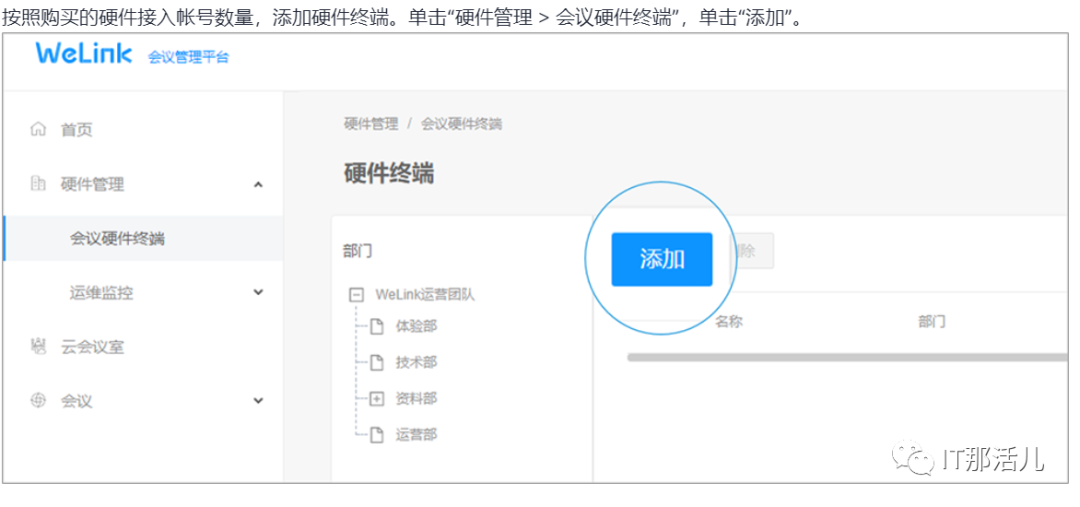Click the document icon beside 技术部
Image resolution: width=1080 pixels, height=507 pixels.
(376, 362)
